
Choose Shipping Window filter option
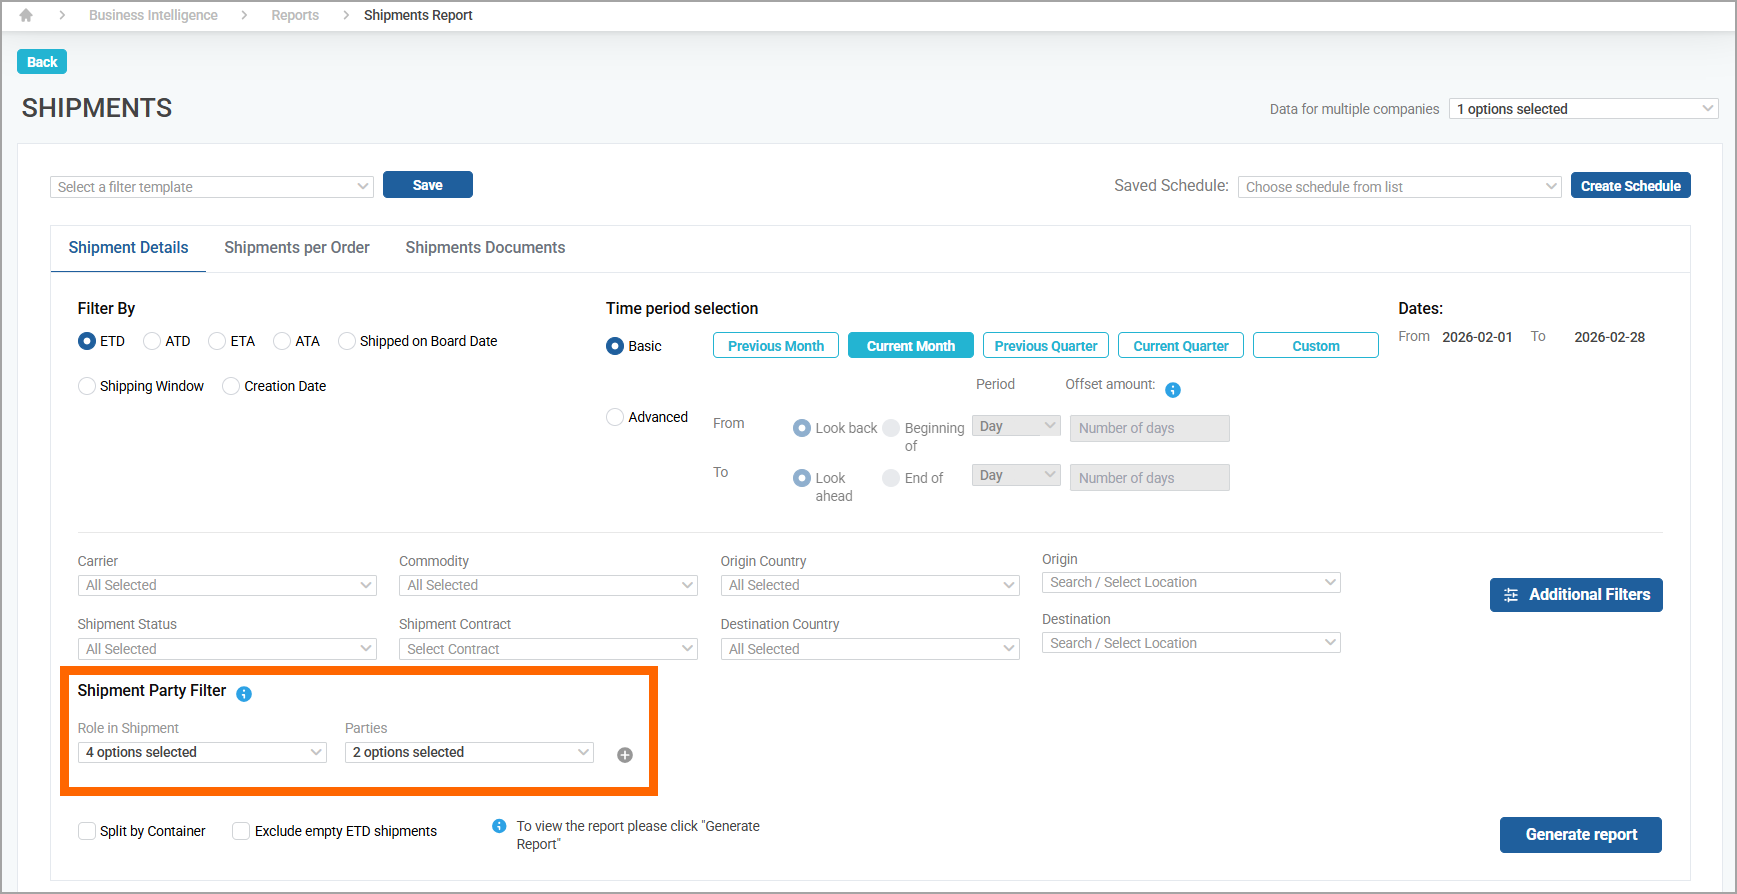[x=87, y=386]
